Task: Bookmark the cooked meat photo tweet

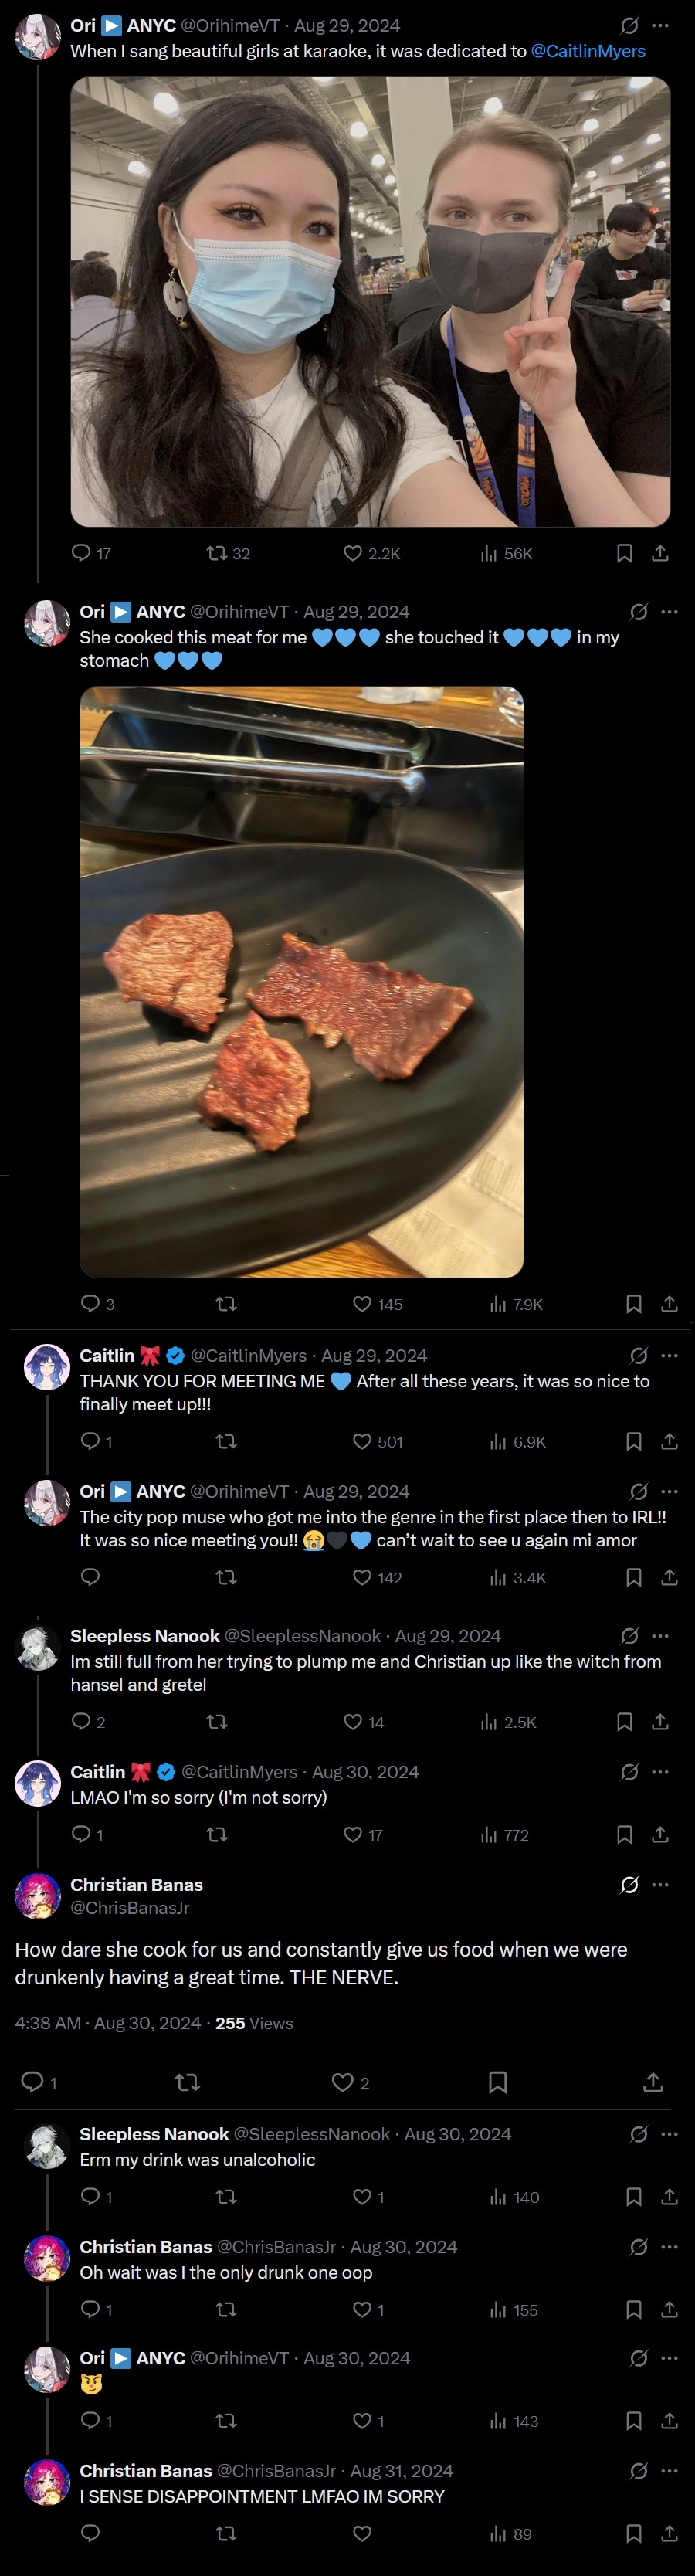Action: coord(633,1304)
